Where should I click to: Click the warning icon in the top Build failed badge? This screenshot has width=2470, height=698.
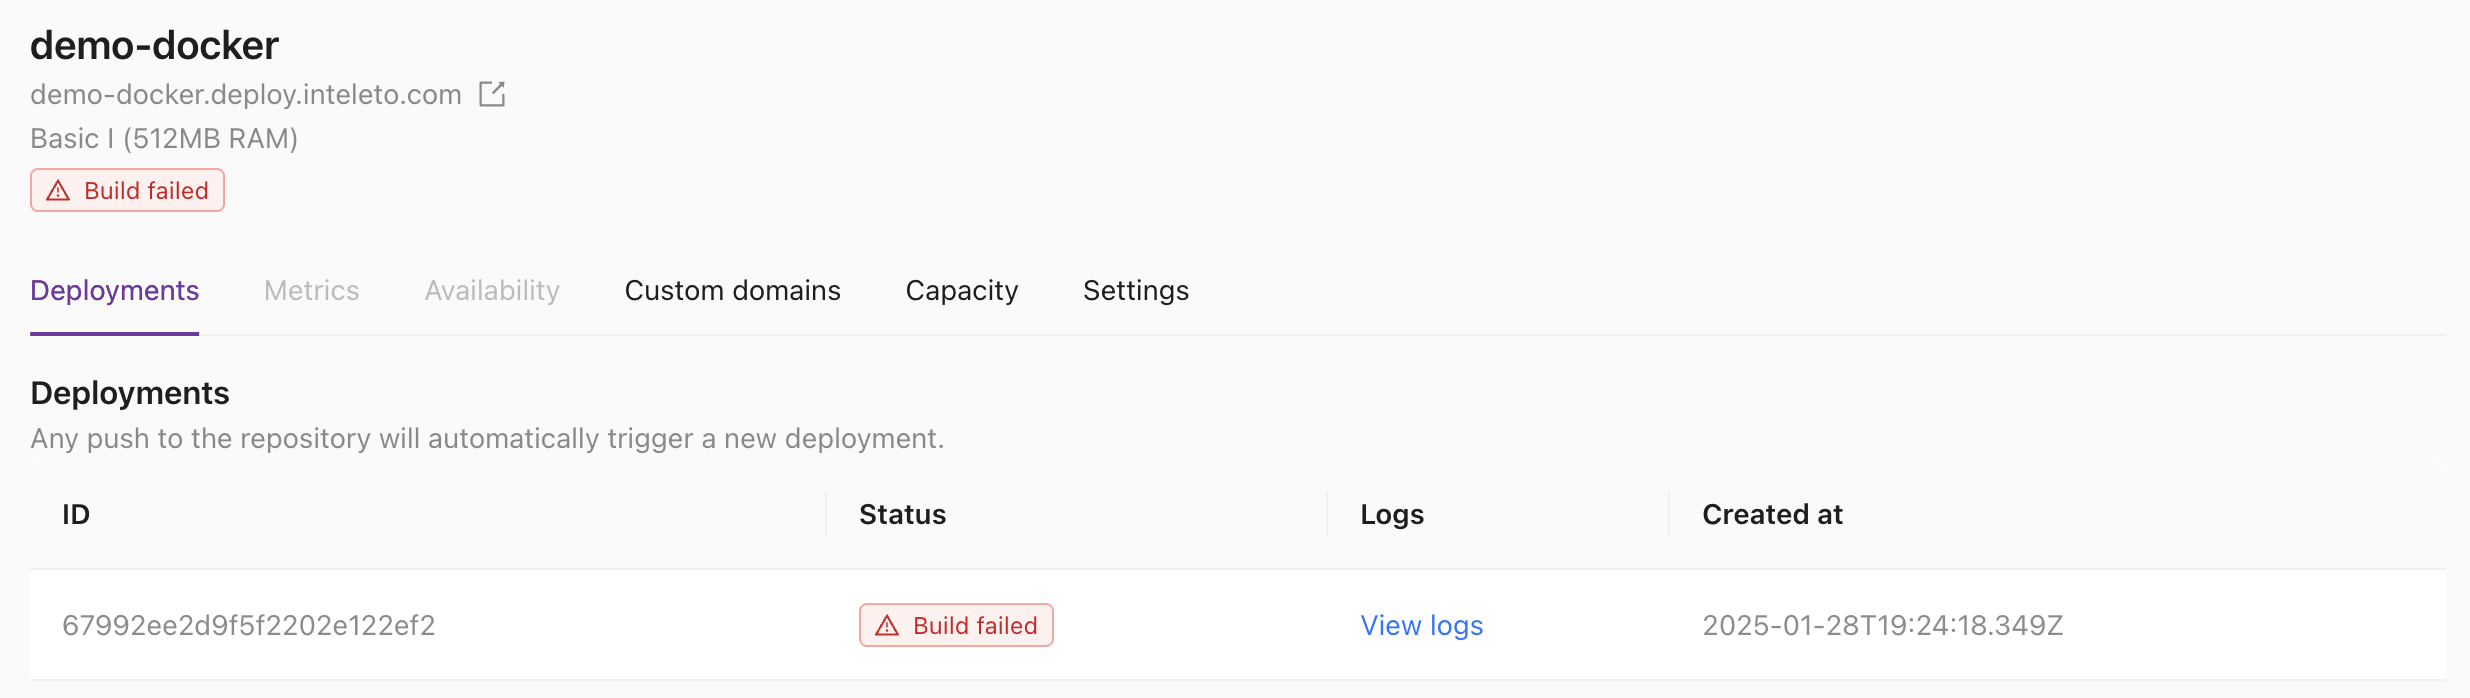(x=58, y=189)
